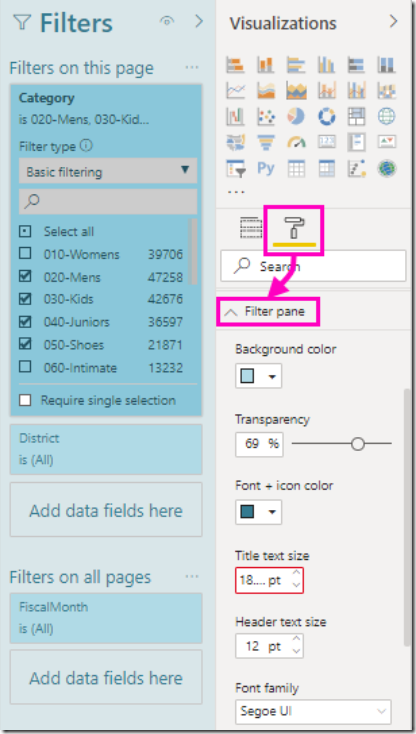Click the Category filter search box

tap(108, 201)
